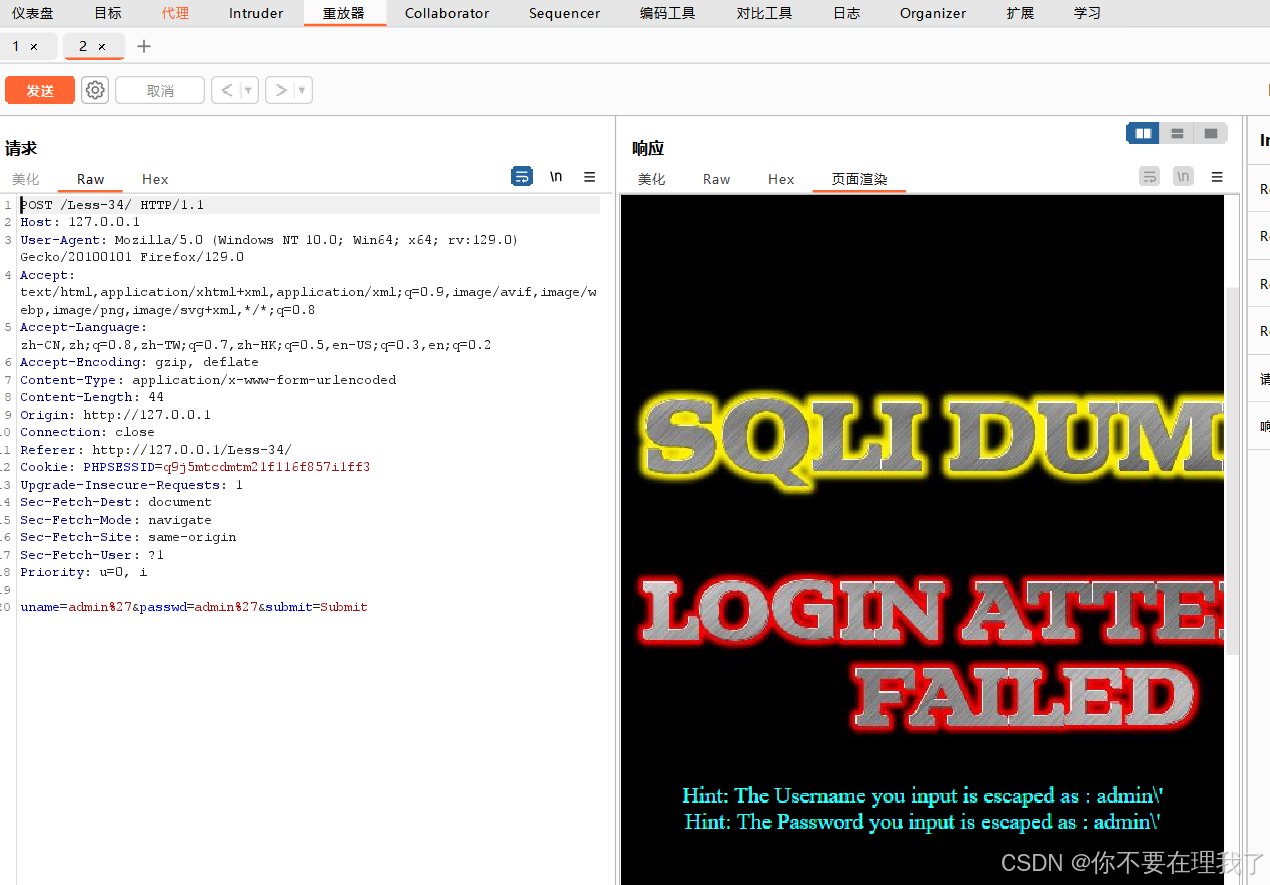1270x885 pixels.
Task: Switch request view to Hex
Action: click(x=155, y=179)
